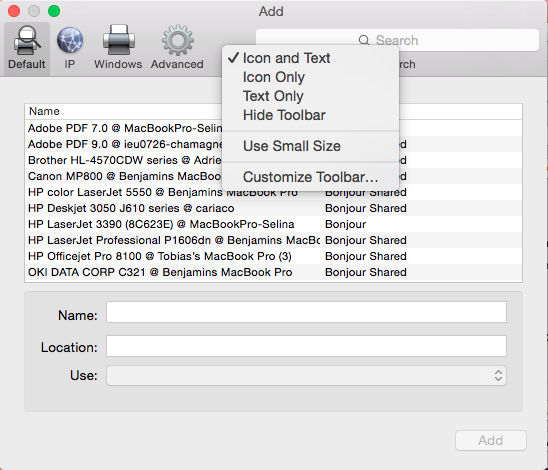Click the green zoom window button
Screen dimensions: 548x470
54,11
